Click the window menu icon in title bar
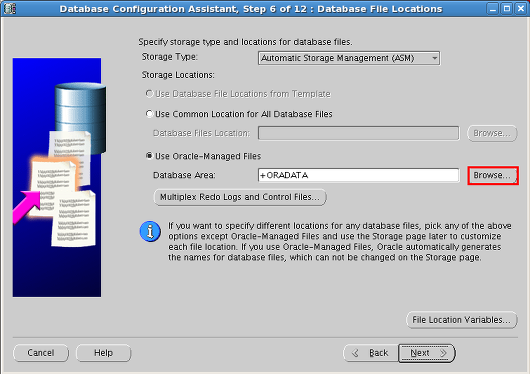This screenshot has height=374, width=530. [9, 8]
